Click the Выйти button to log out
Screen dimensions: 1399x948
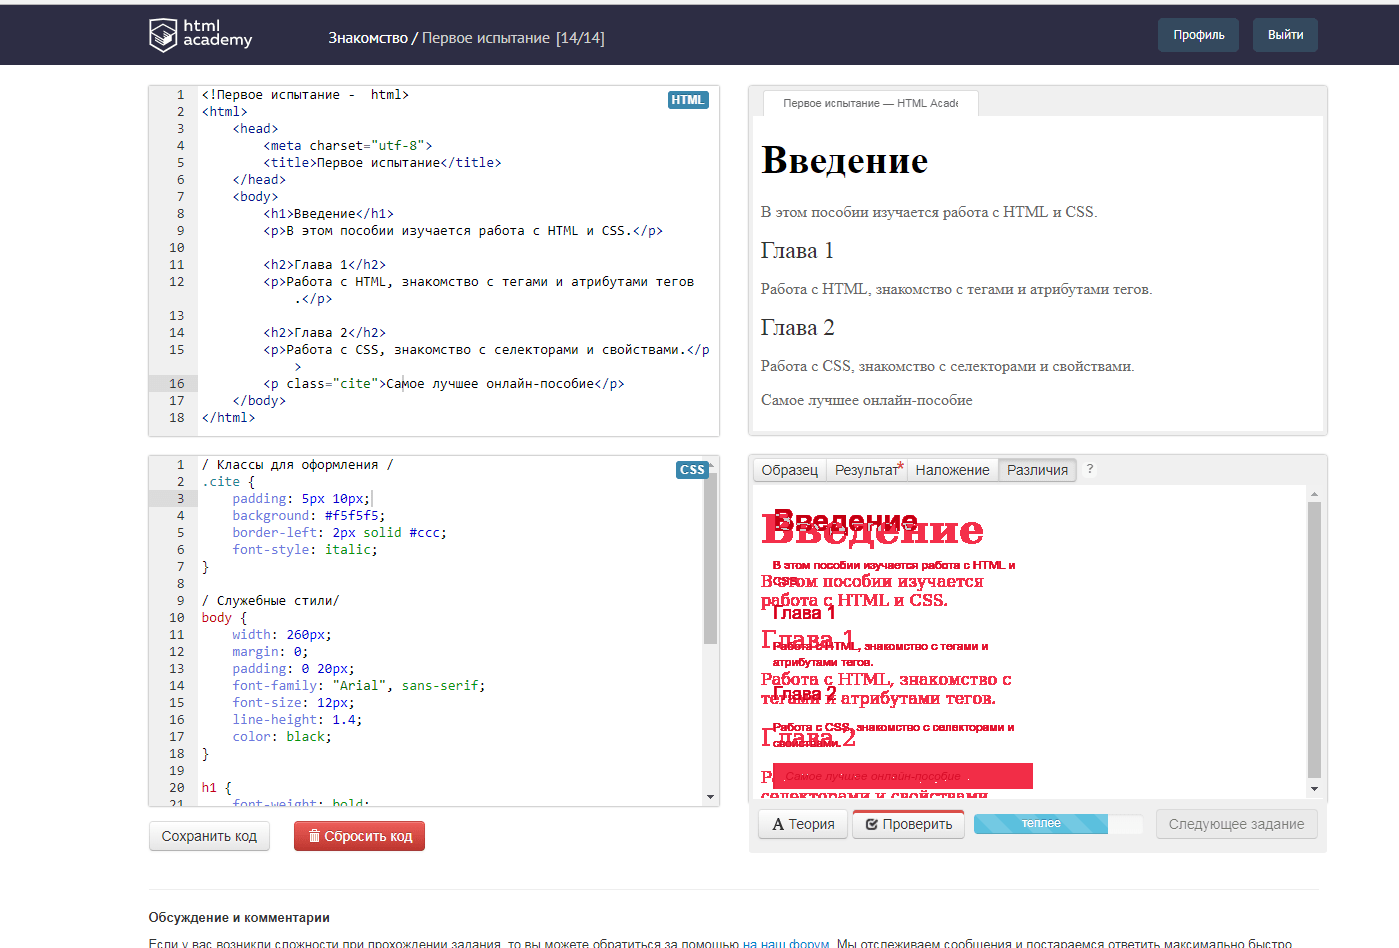[x=1285, y=35]
